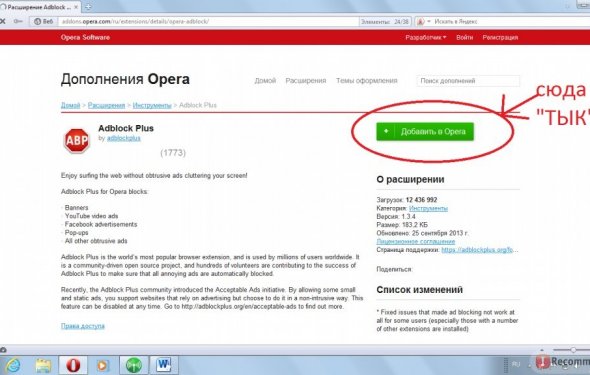Open the adblockplus author link
This screenshot has width=590, height=375.
point(123,138)
